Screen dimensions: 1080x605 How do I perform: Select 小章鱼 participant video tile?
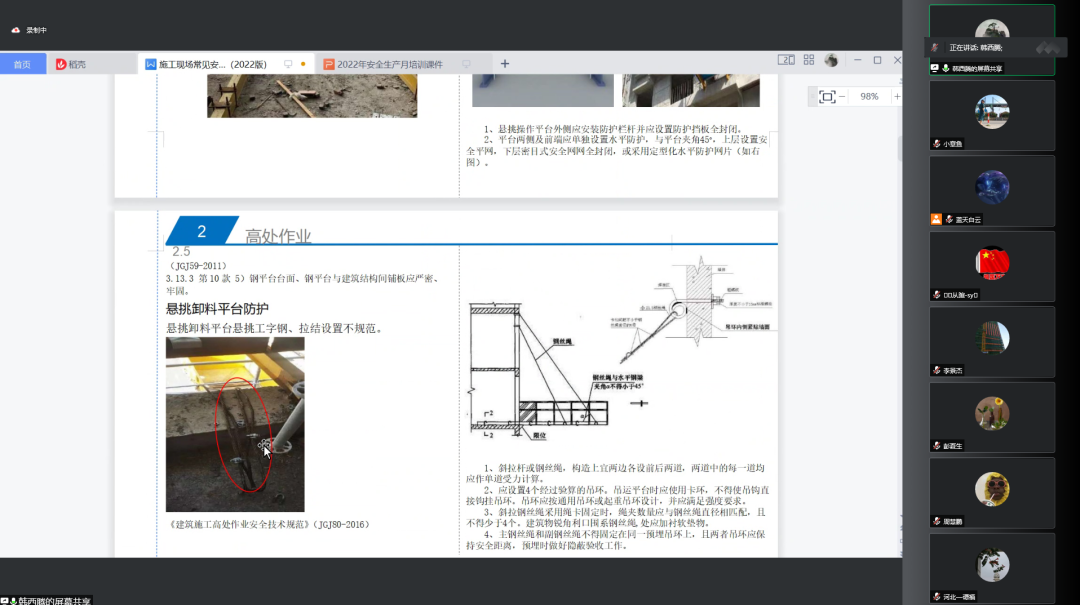(x=992, y=115)
